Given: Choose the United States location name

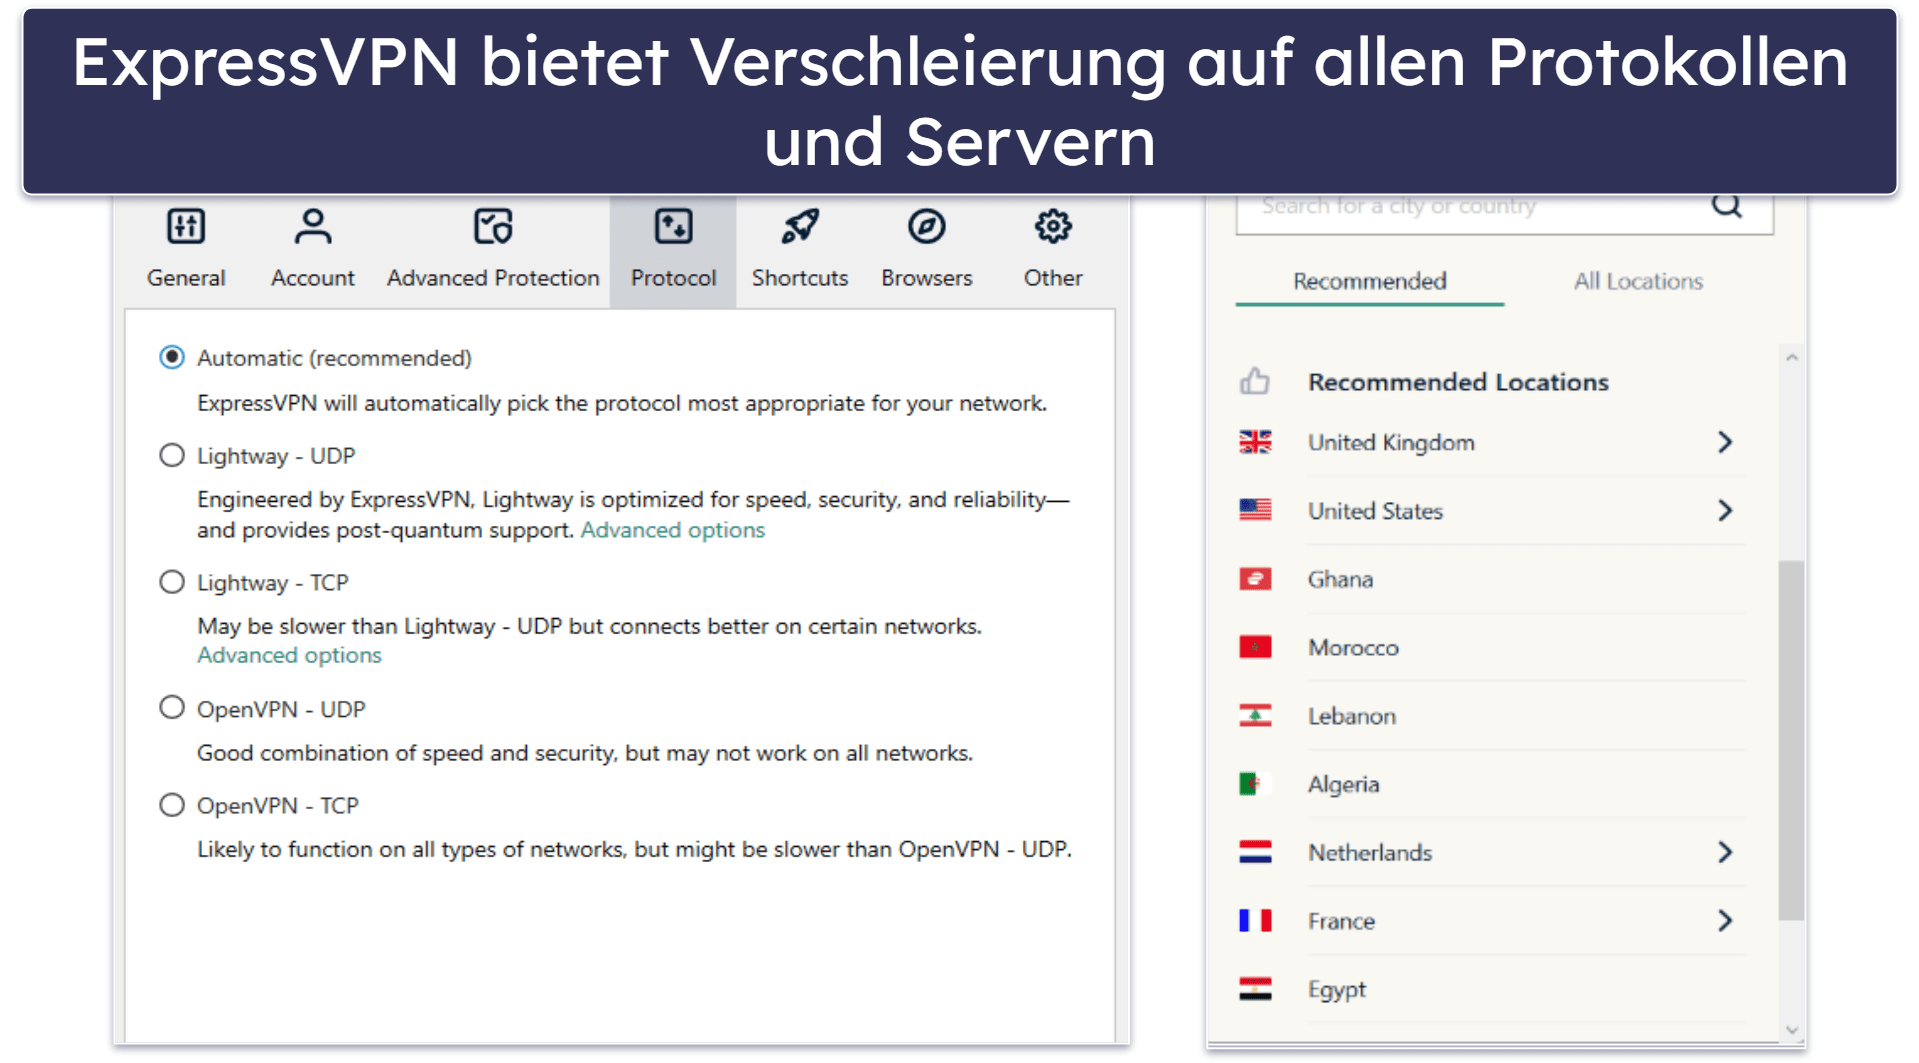Looking at the screenshot, I should coord(1375,510).
